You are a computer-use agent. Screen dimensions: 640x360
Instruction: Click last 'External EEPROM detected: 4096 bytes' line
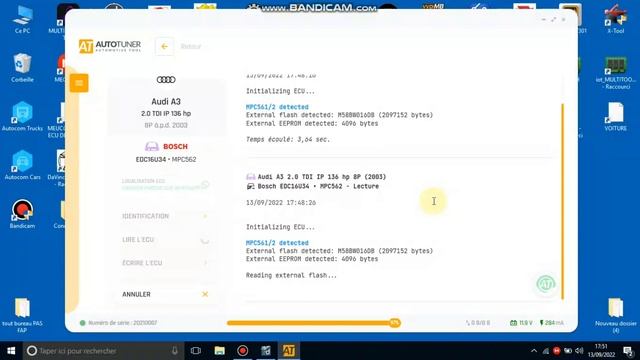(x=312, y=259)
